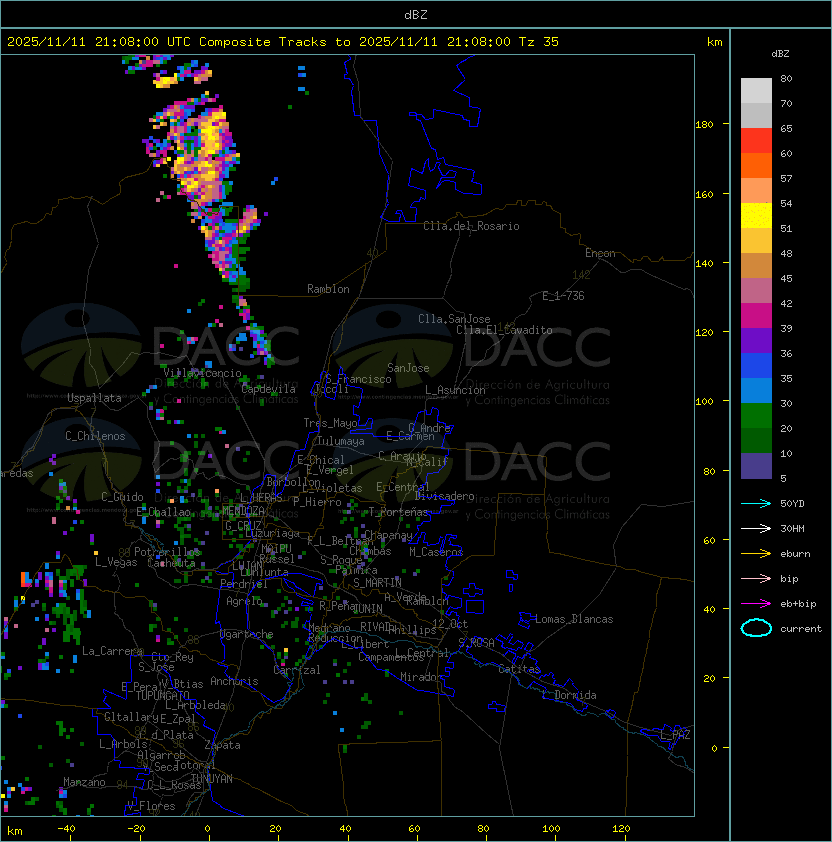This screenshot has width=832, height=842.
Task: Click the 'current' legend label
Action: [x=801, y=629]
